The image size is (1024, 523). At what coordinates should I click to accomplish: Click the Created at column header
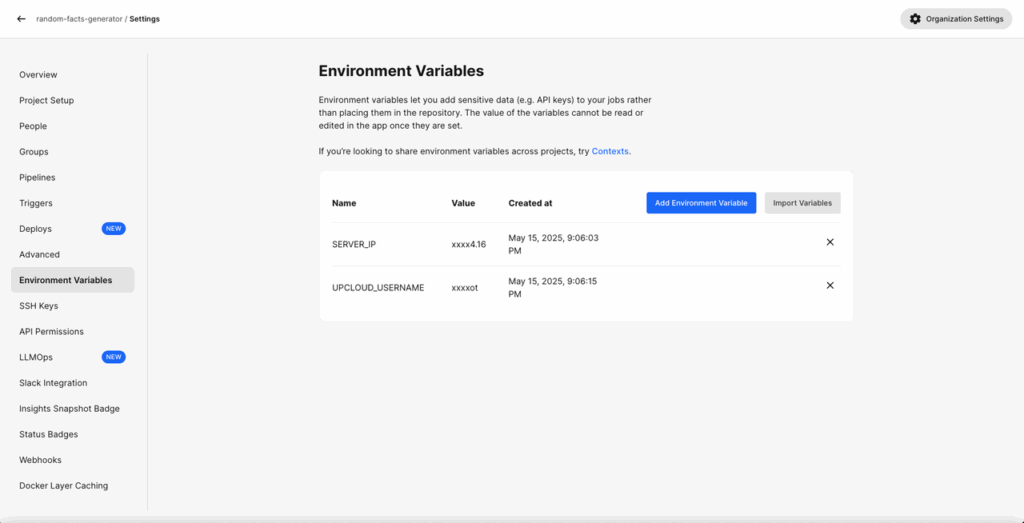pos(530,203)
